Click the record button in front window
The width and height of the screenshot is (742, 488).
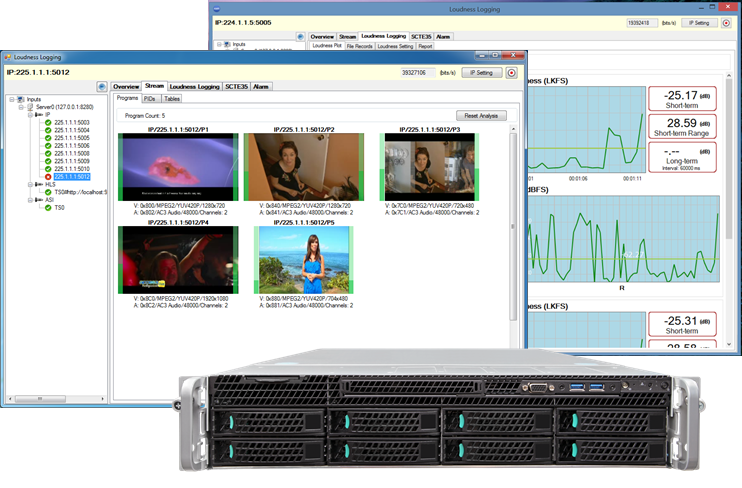(512, 73)
